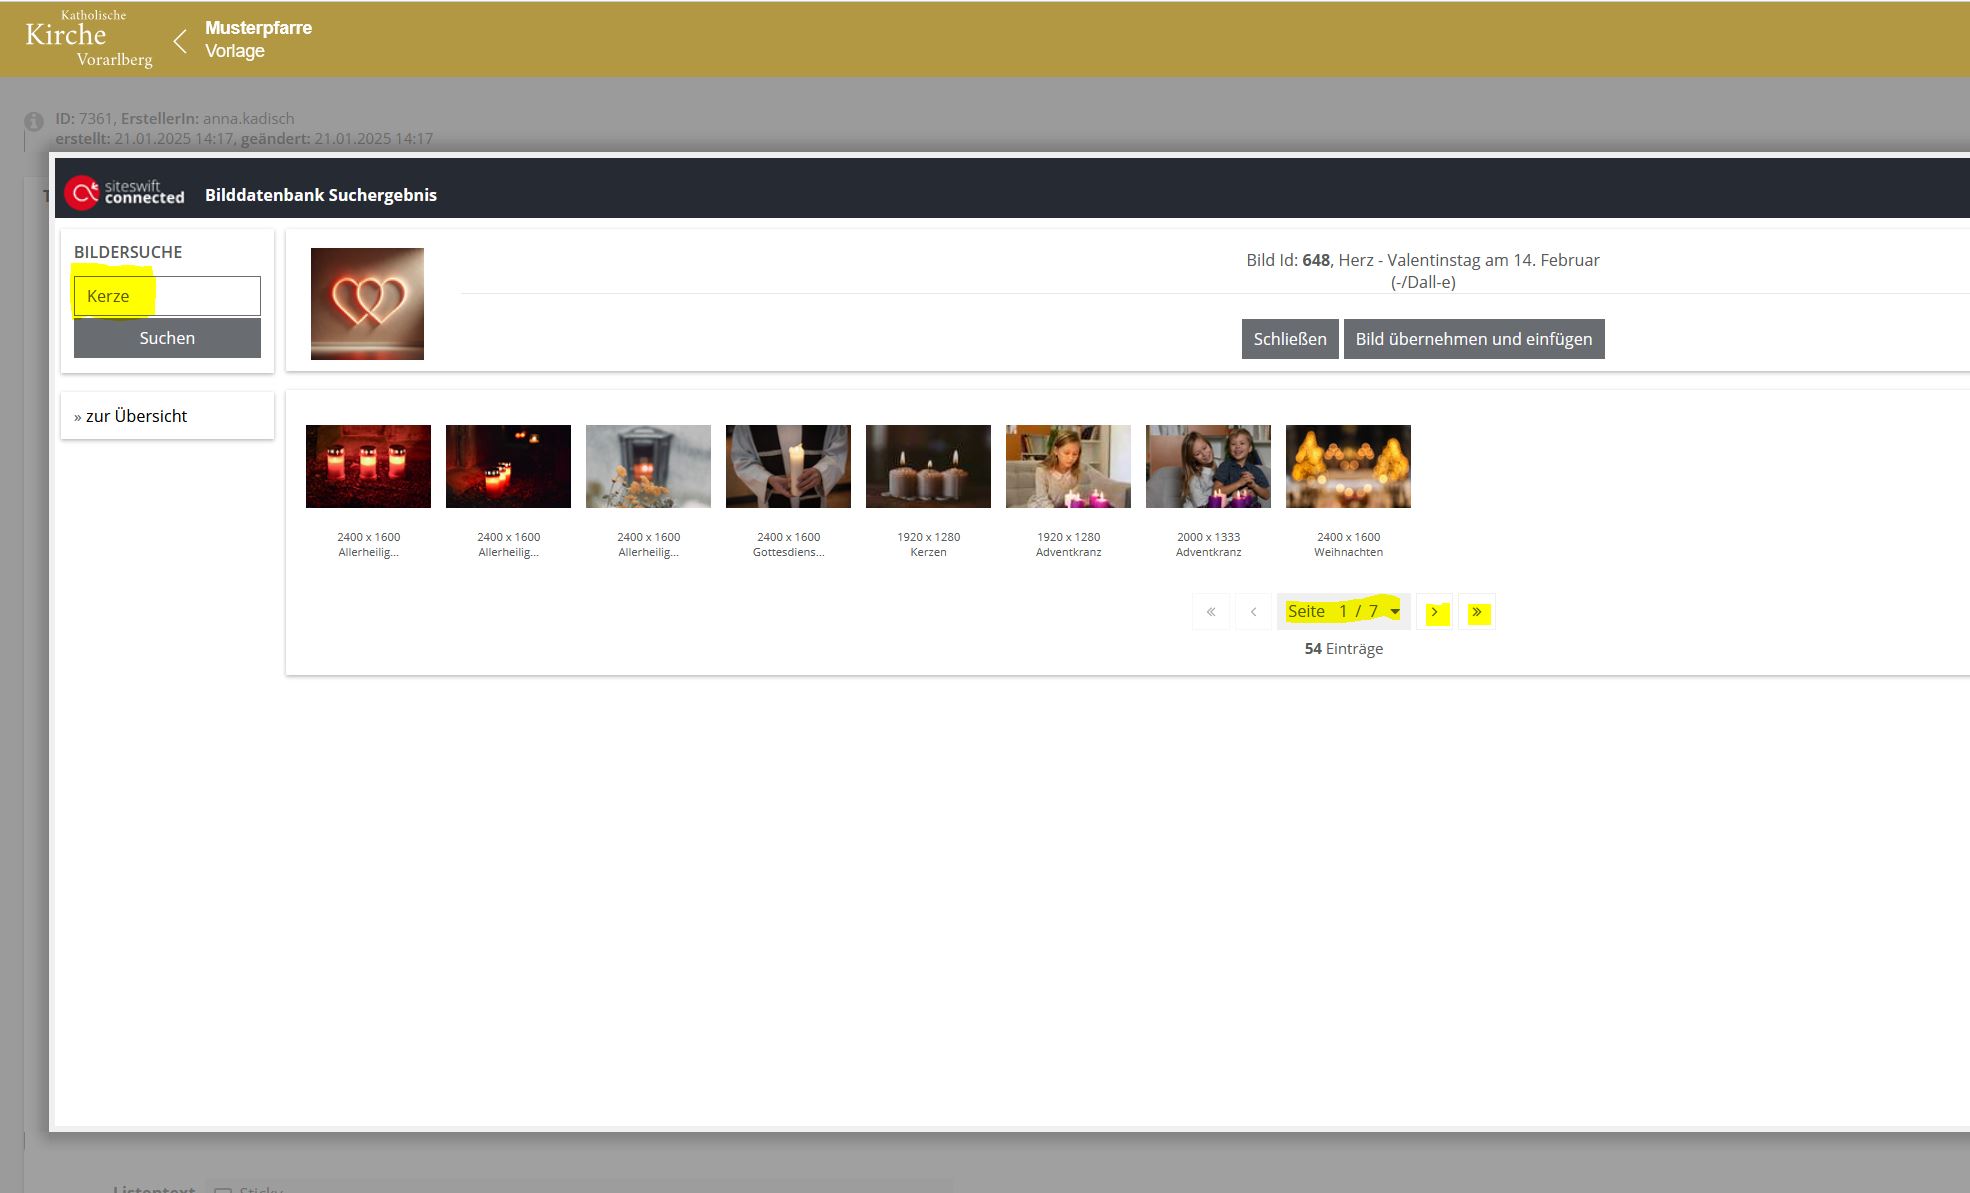The image size is (1970, 1193).
Task: Click the back chevron next to Musterpfarre
Action: click(x=180, y=41)
